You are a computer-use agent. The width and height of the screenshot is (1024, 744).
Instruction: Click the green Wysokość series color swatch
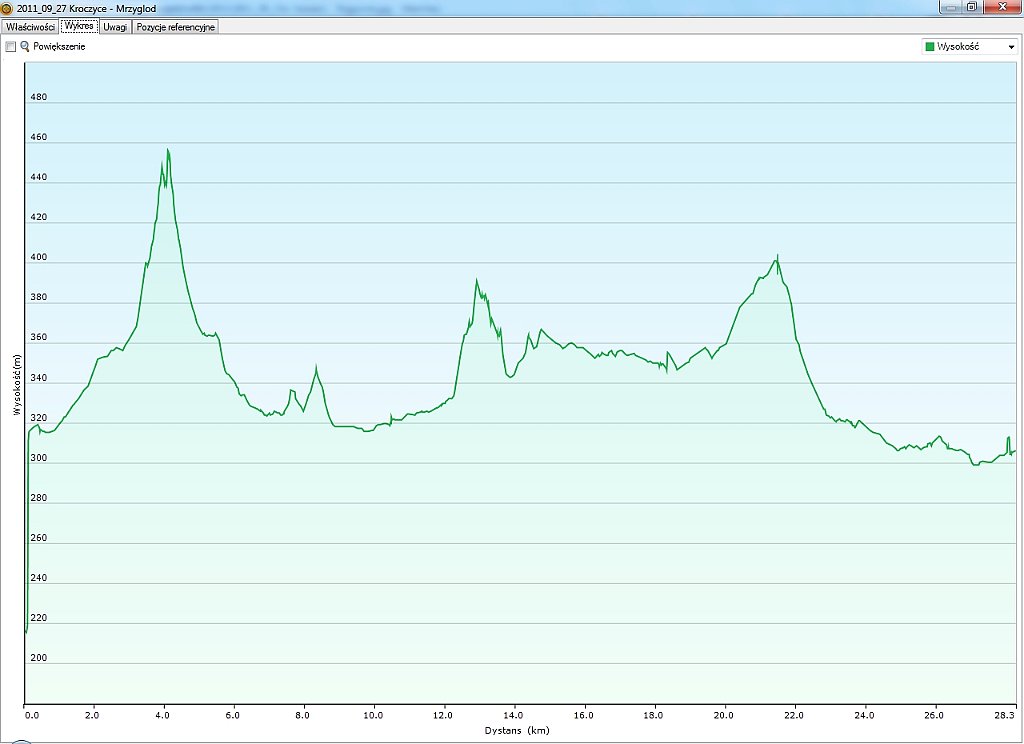pos(930,47)
